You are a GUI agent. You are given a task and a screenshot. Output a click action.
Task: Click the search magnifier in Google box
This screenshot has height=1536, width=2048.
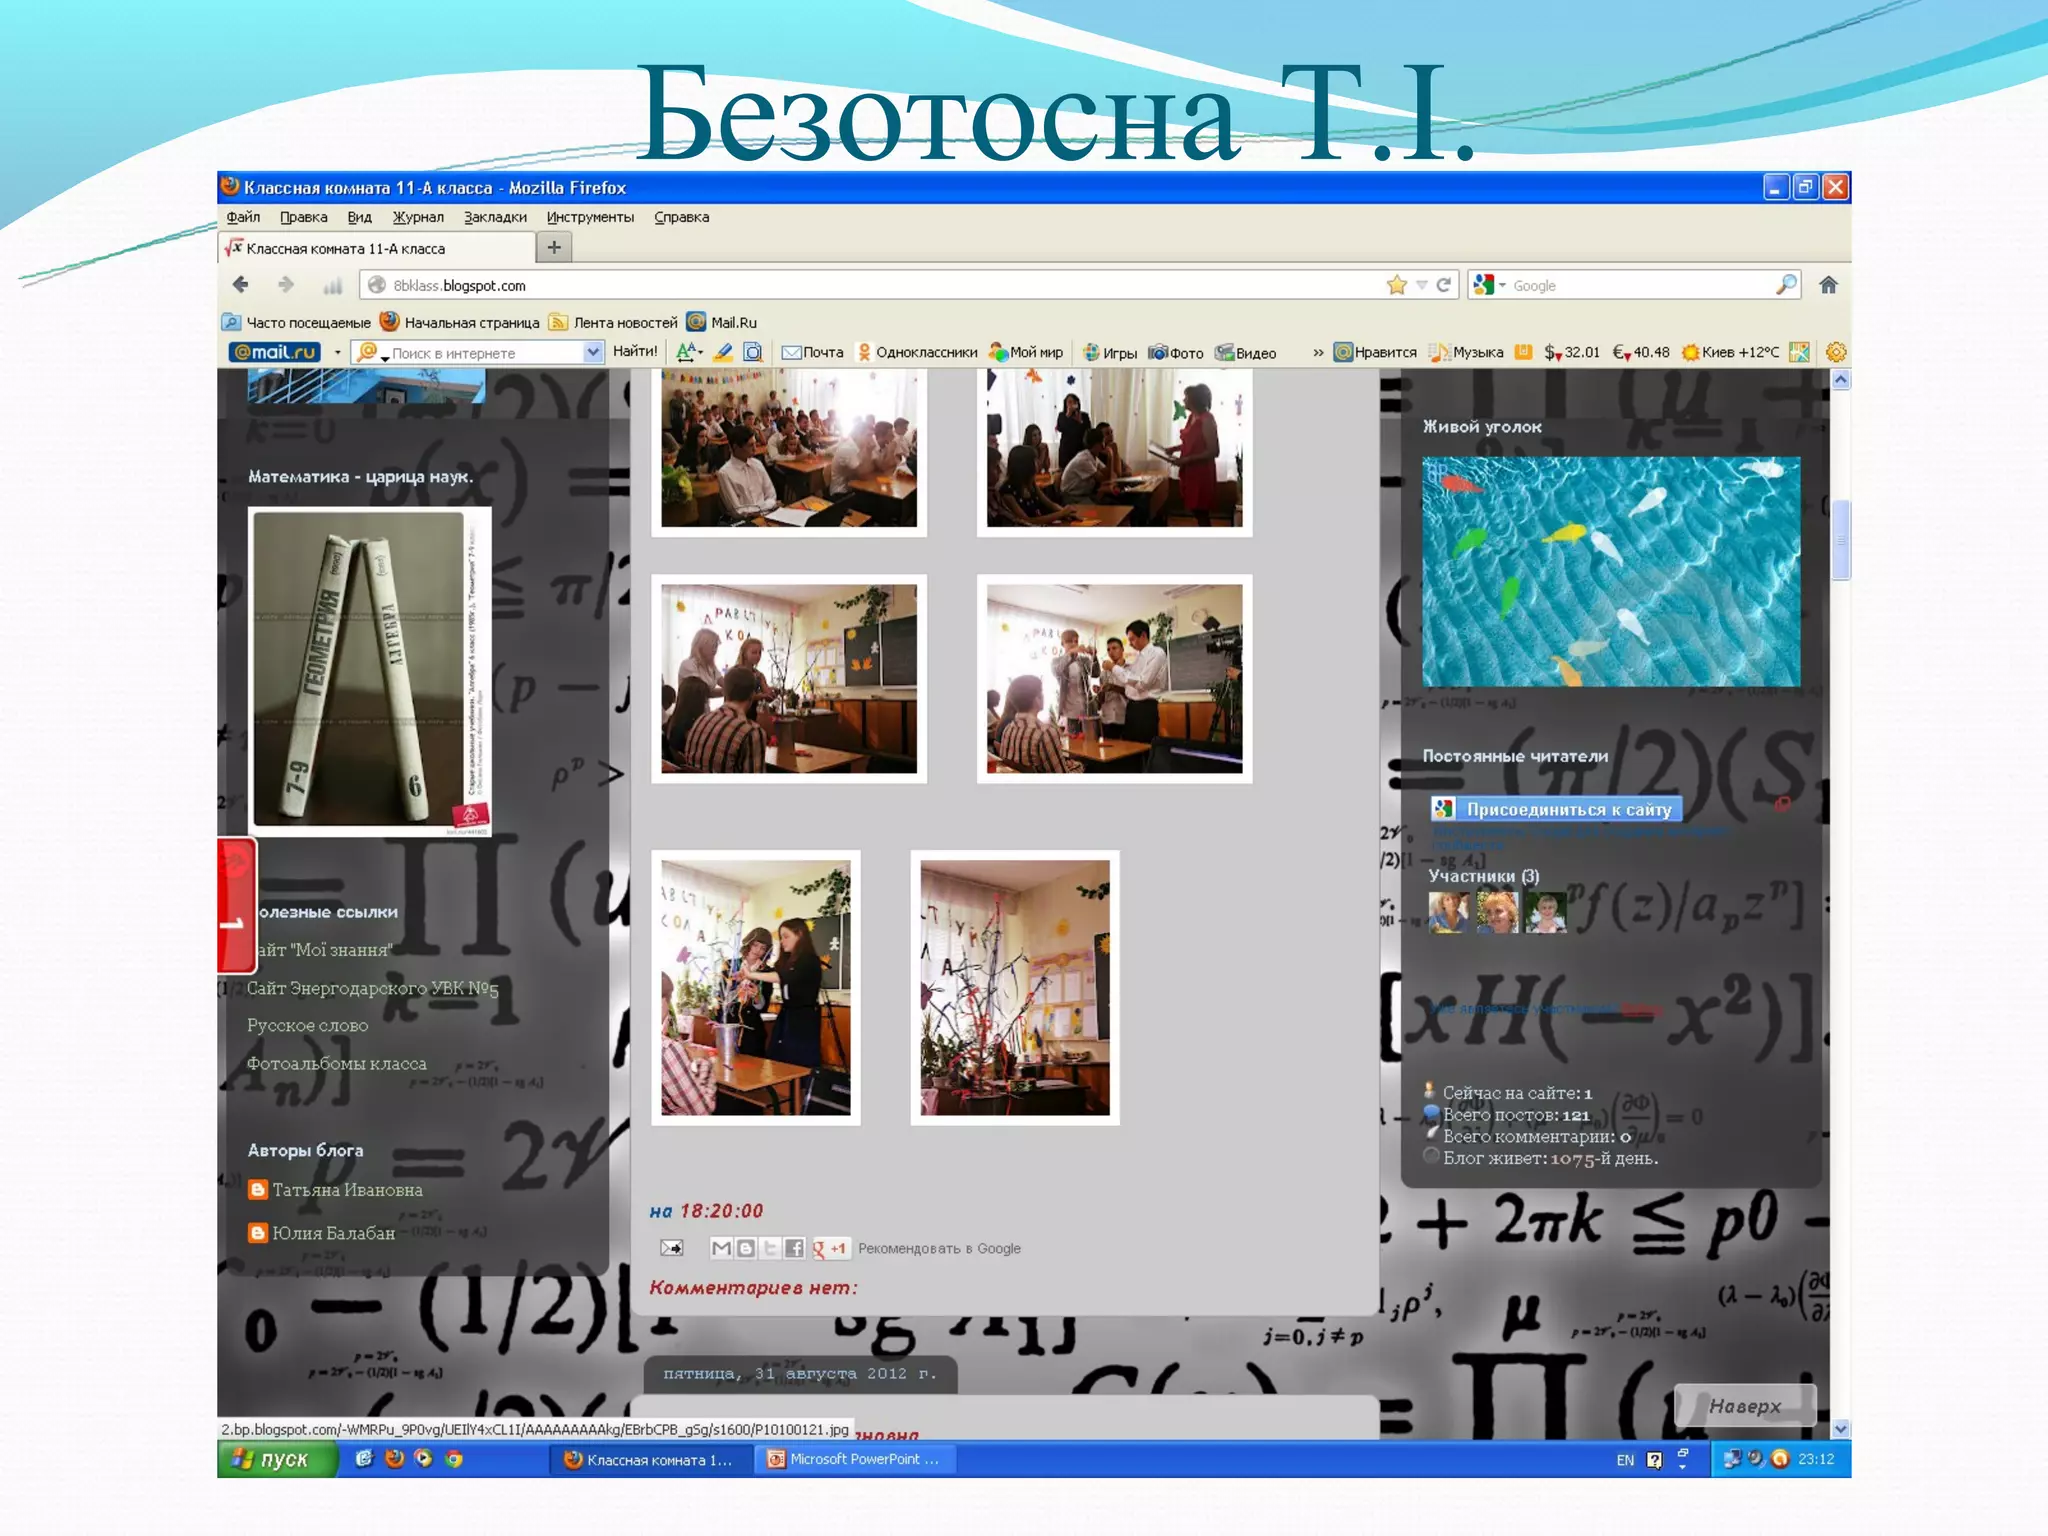click(1785, 285)
